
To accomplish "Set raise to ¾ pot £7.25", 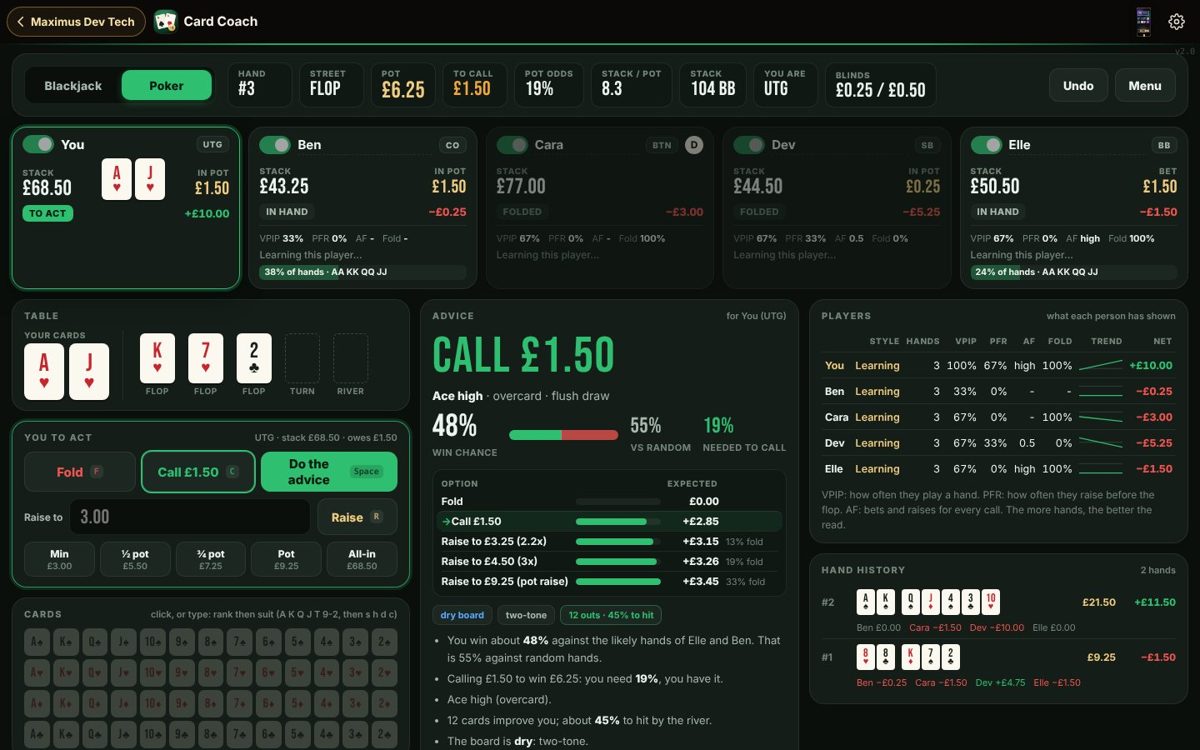I will click(210, 559).
